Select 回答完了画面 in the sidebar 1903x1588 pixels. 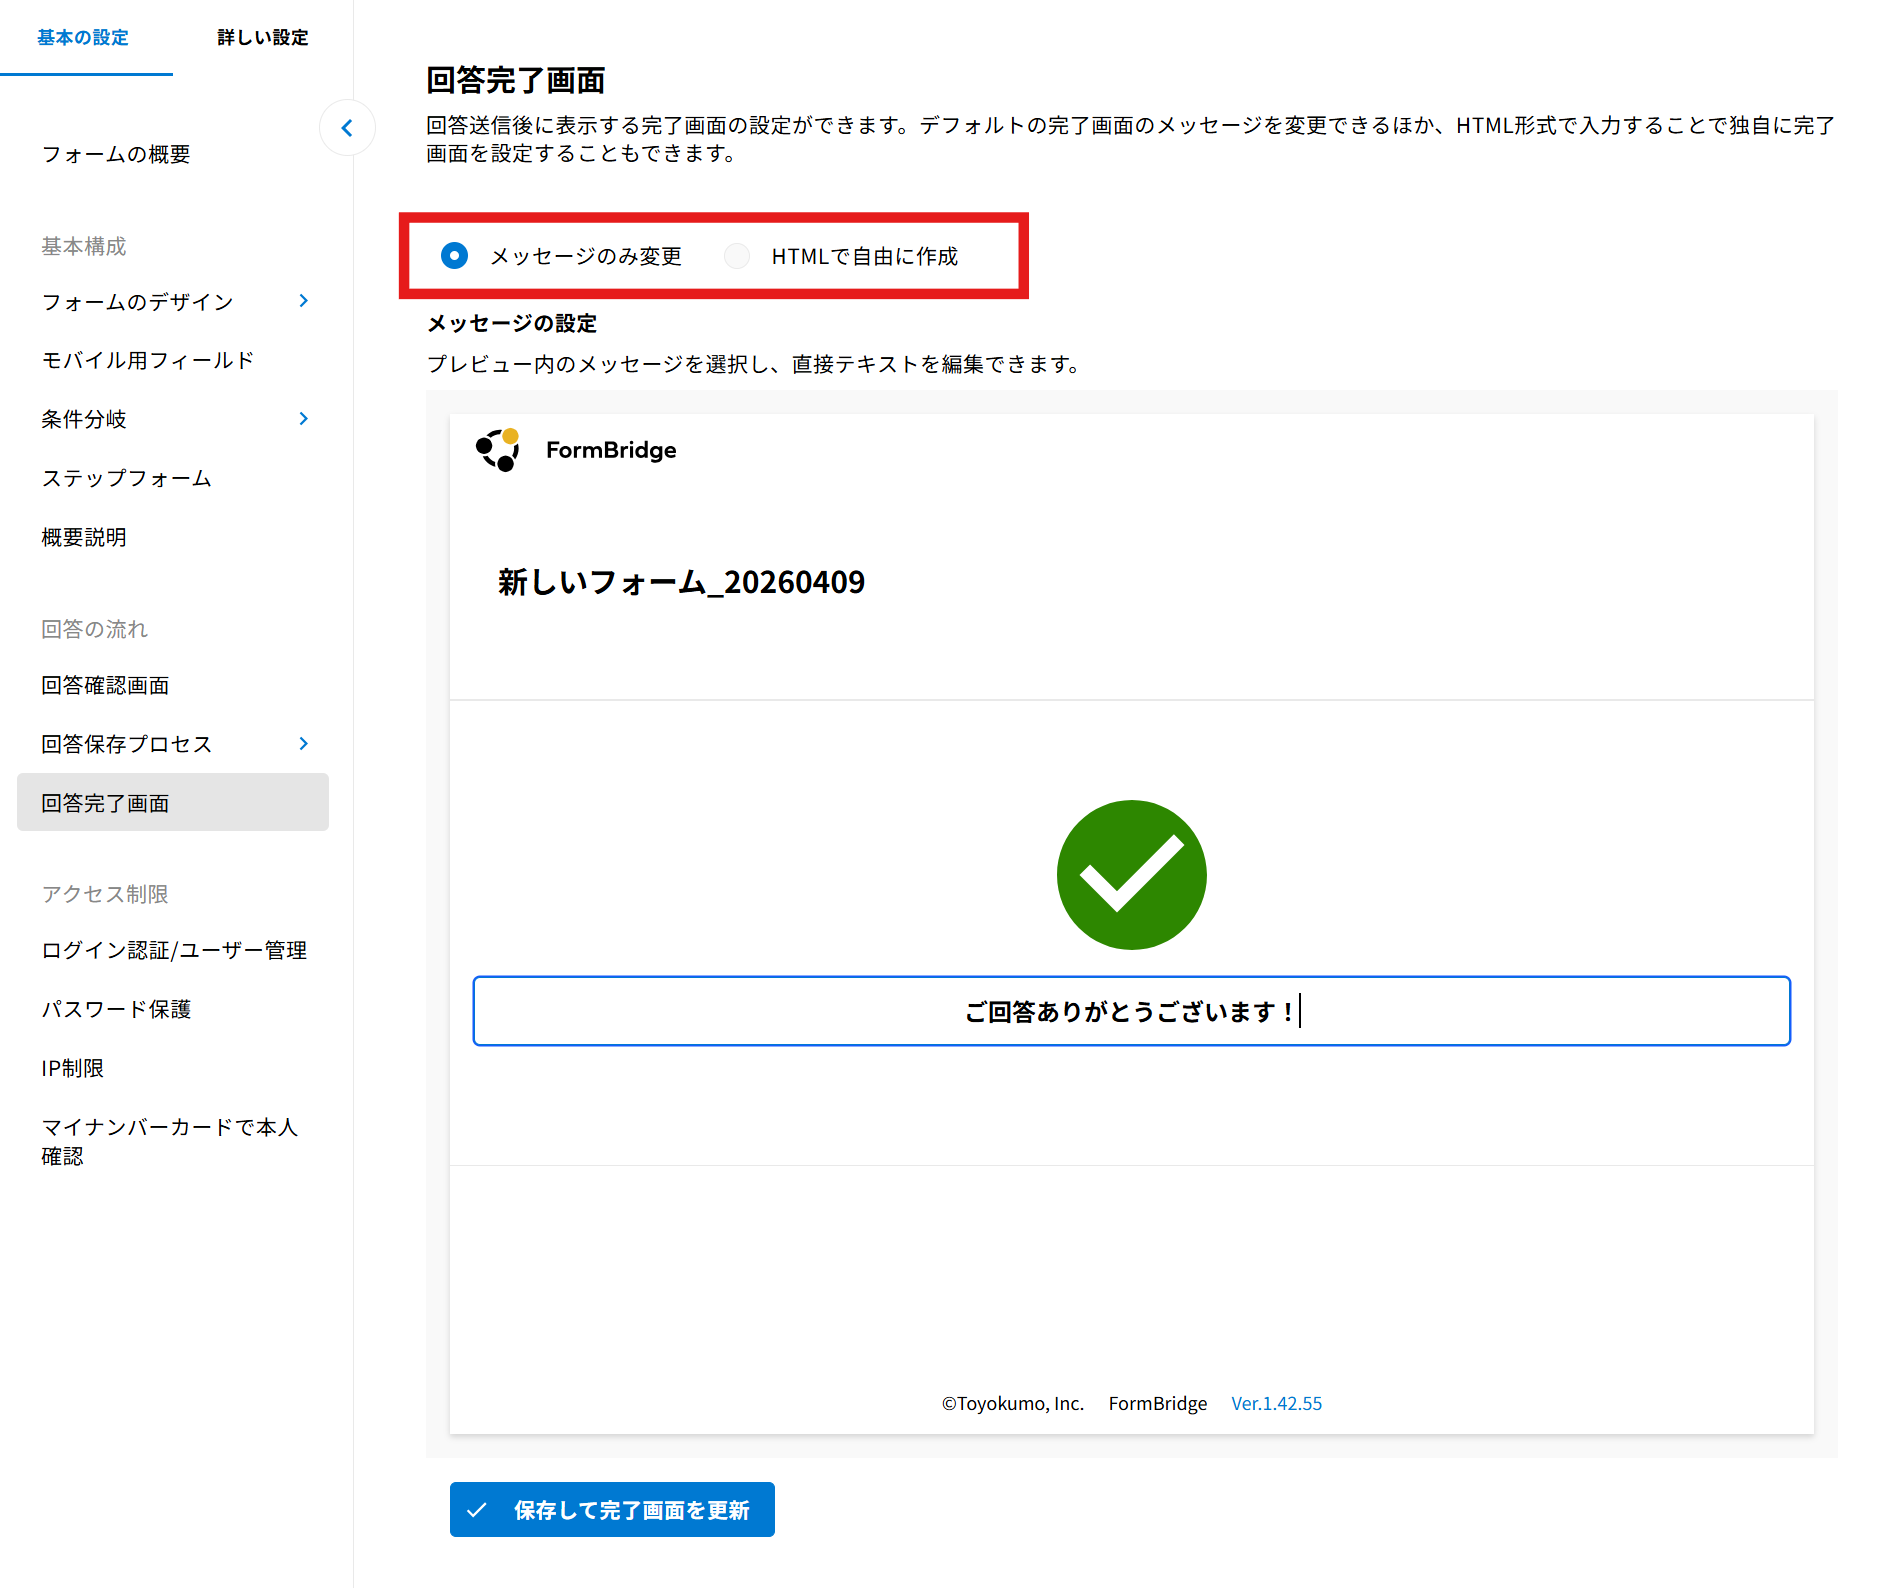[x=173, y=802]
